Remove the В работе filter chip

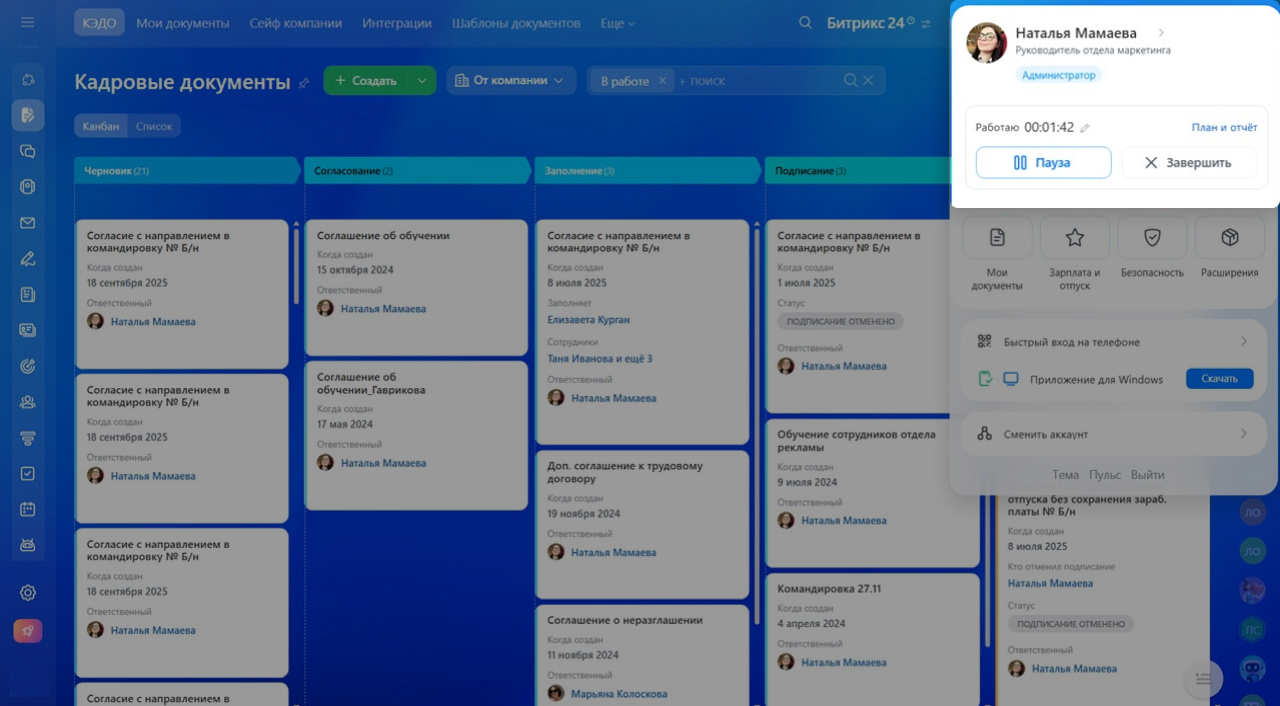[662, 81]
